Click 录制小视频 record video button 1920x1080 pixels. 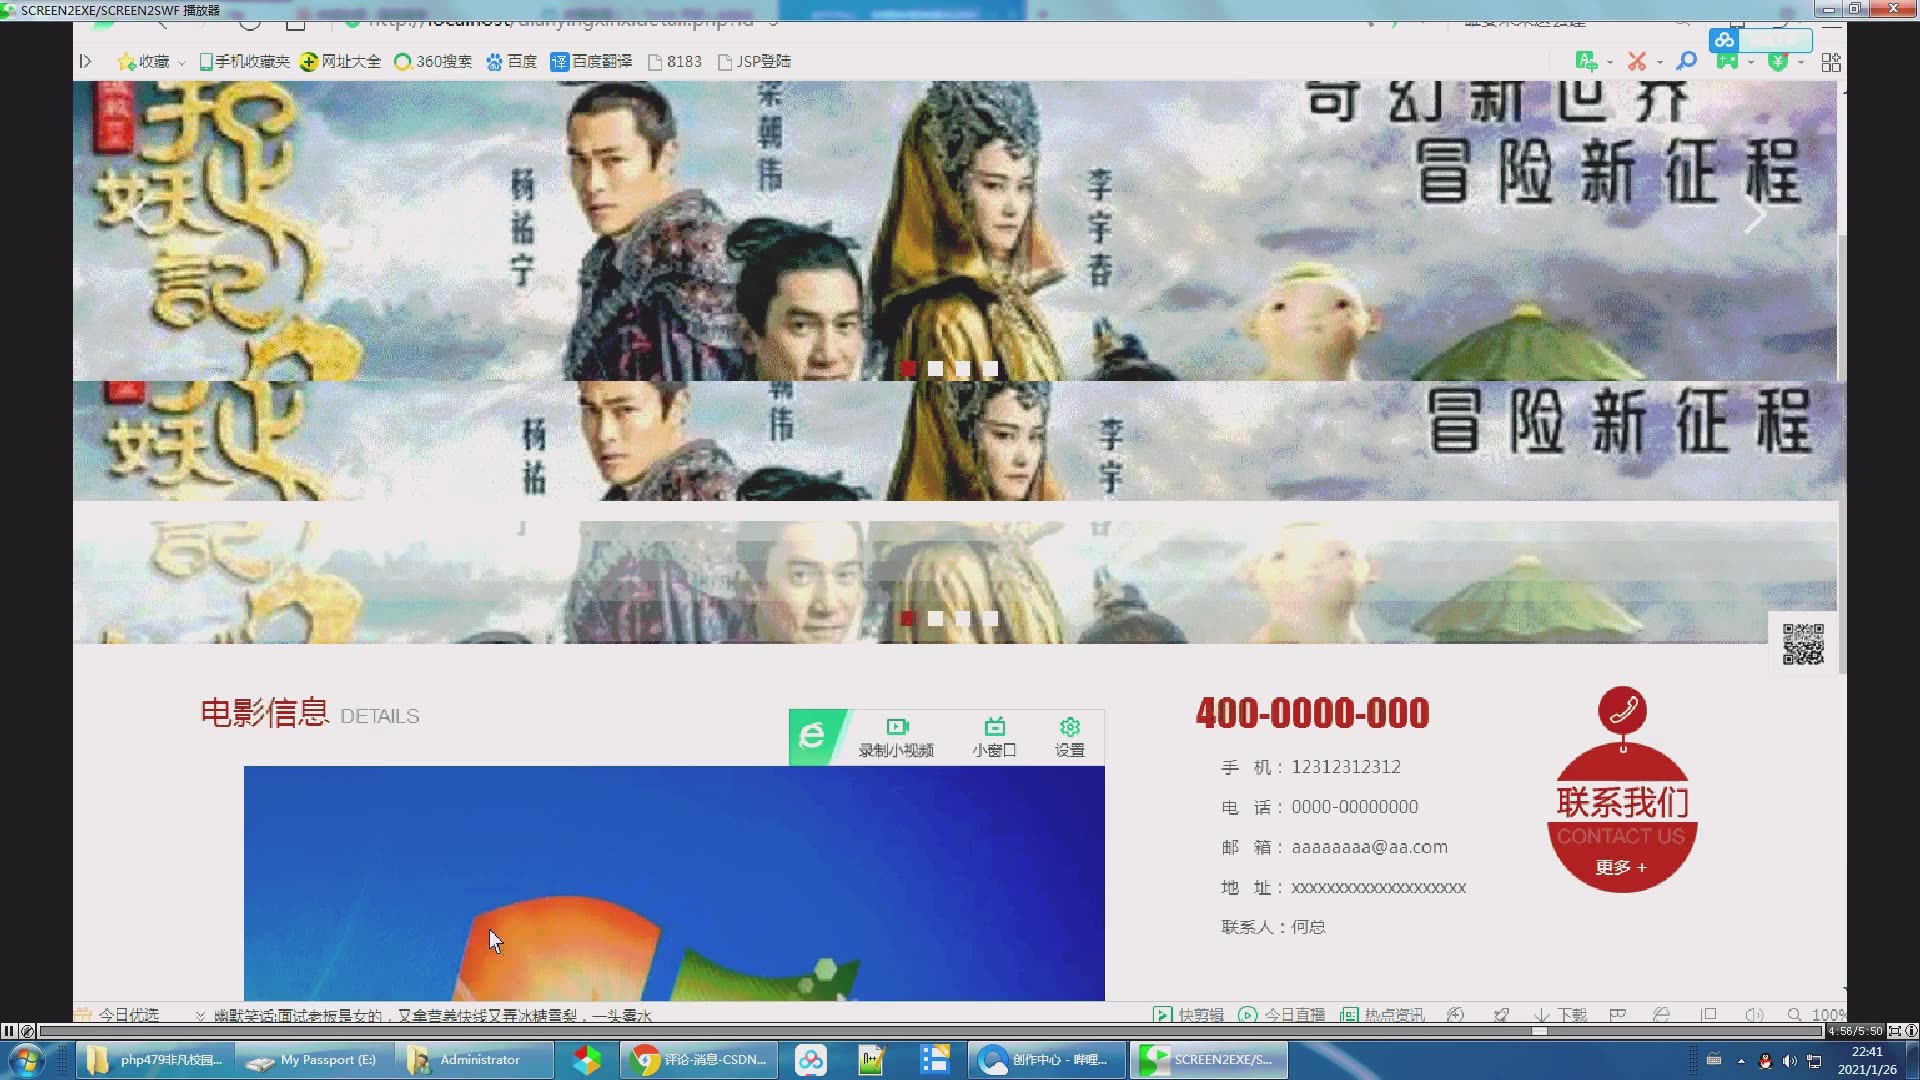coord(896,737)
